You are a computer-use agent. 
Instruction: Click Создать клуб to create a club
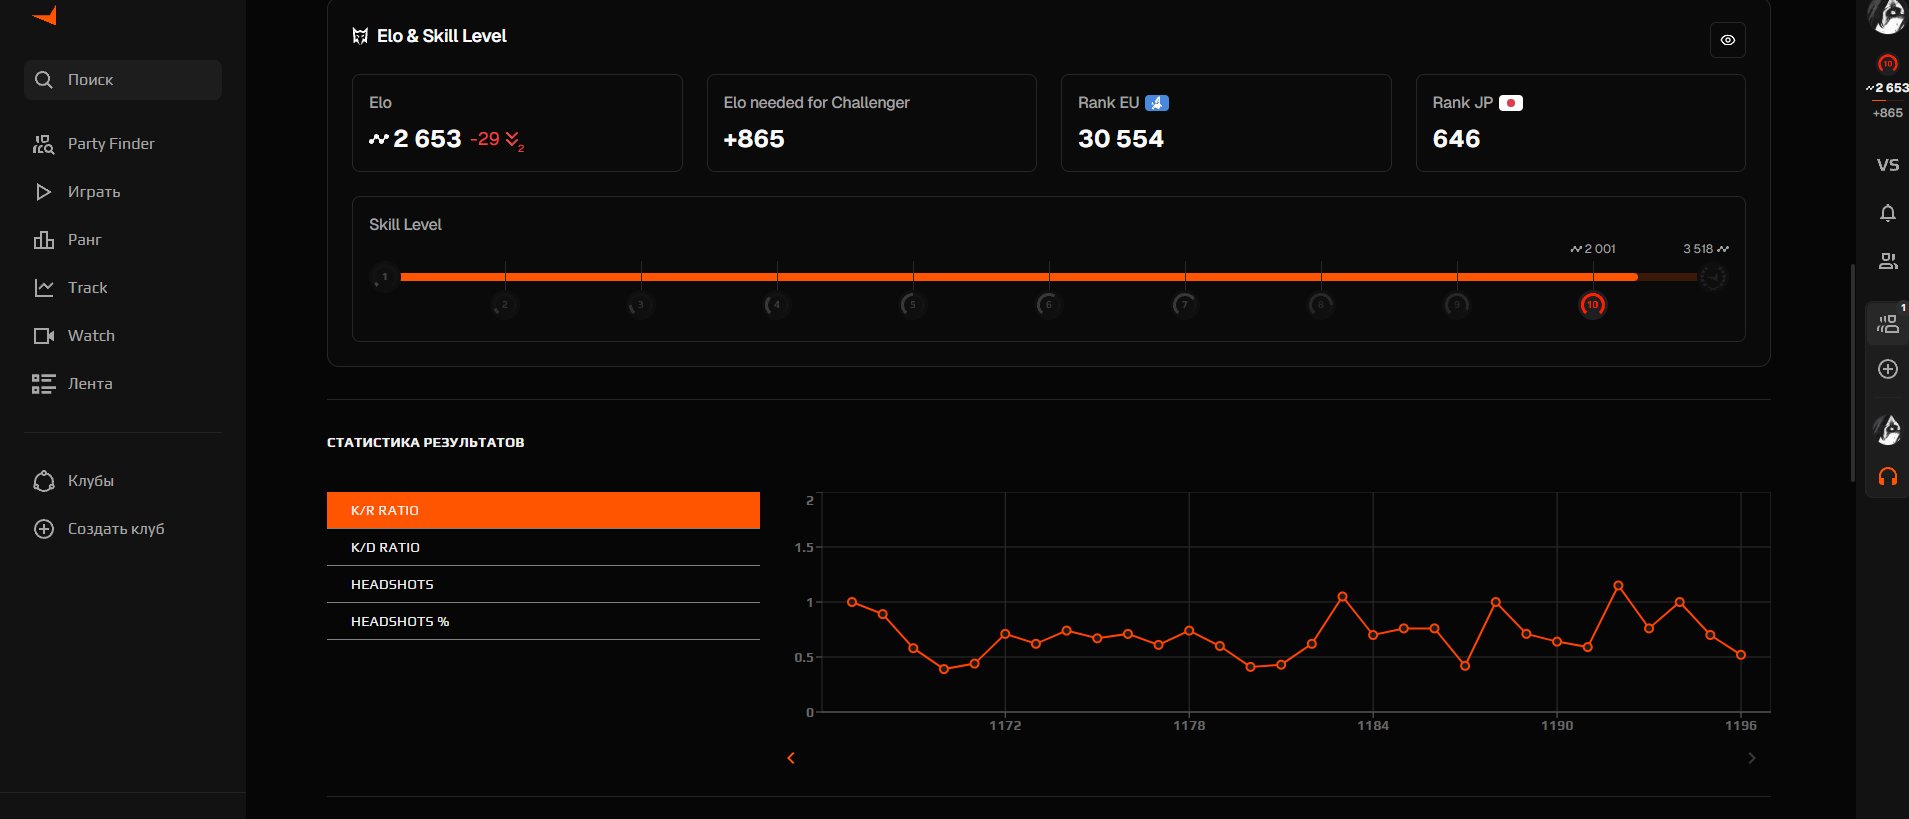pos(115,529)
